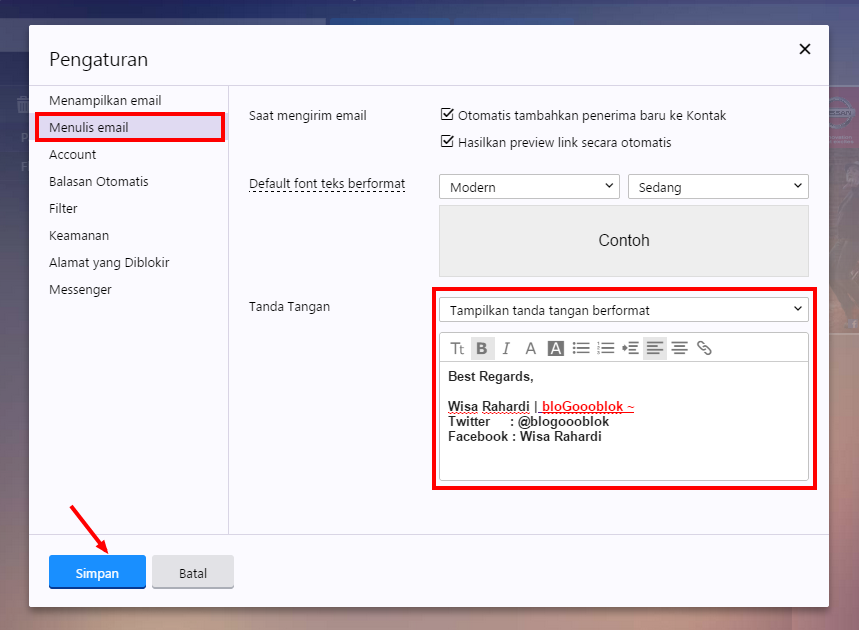Toggle italic formatting in signature editor
Viewport: 859px width, 630px height.
(506, 348)
